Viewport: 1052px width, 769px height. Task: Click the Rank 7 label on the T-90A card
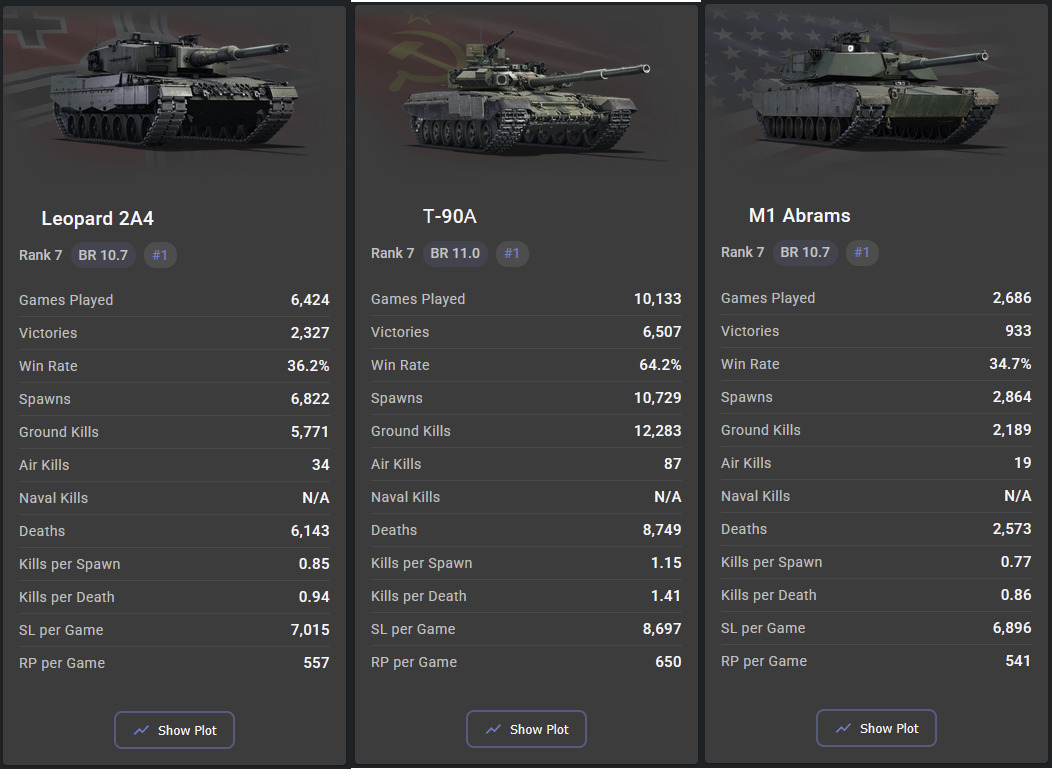tap(392, 253)
